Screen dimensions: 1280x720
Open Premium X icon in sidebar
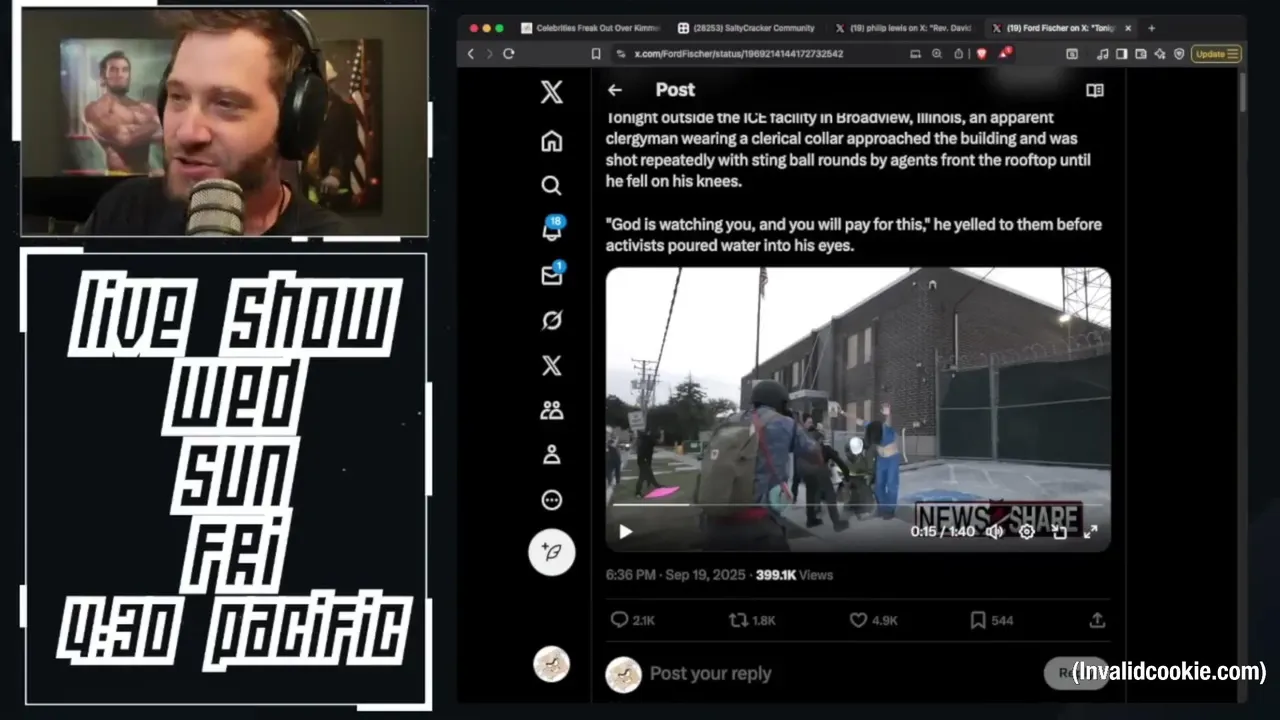point(551,365)
